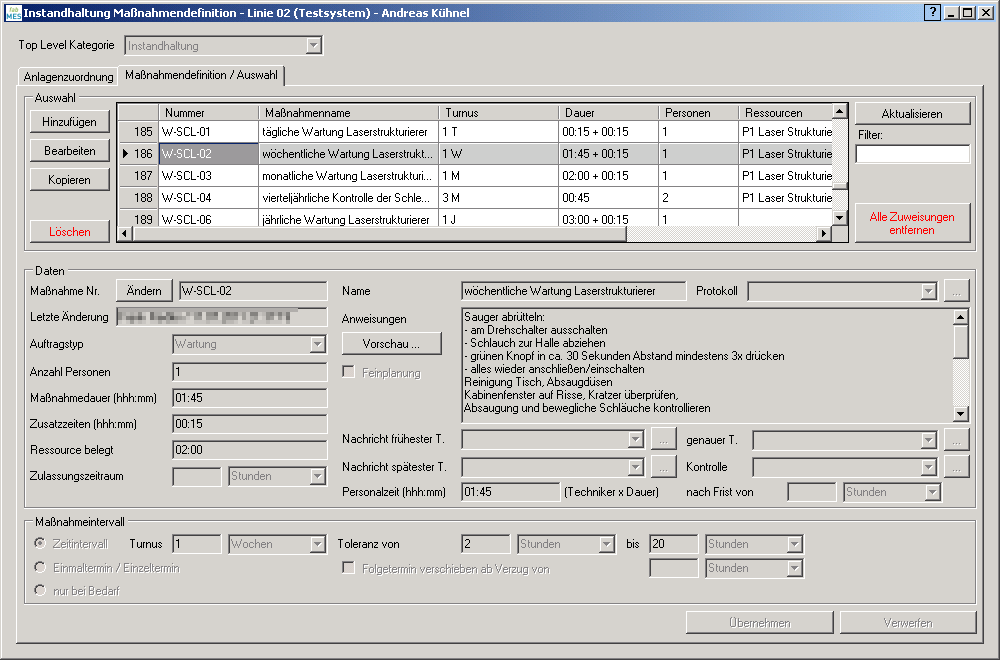Click ellipsis next to Nachricht frühester T.
This screenshot has width=1000, height=660.
coord(664,438)
